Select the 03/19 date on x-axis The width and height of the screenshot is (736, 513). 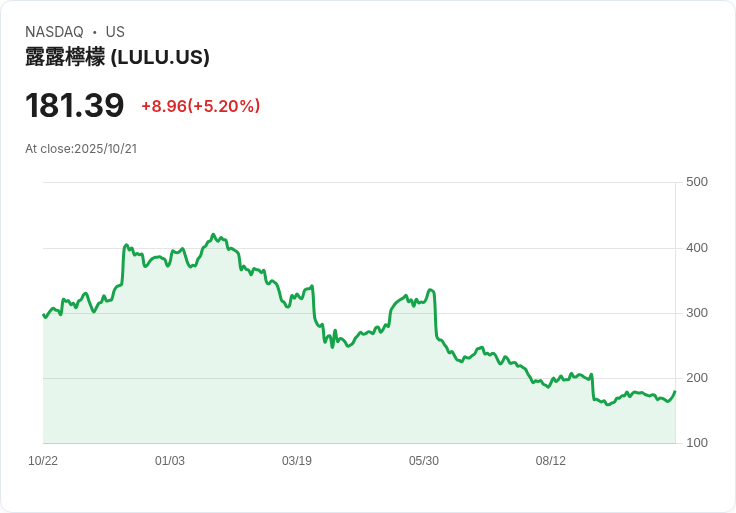tap(297, 461)
